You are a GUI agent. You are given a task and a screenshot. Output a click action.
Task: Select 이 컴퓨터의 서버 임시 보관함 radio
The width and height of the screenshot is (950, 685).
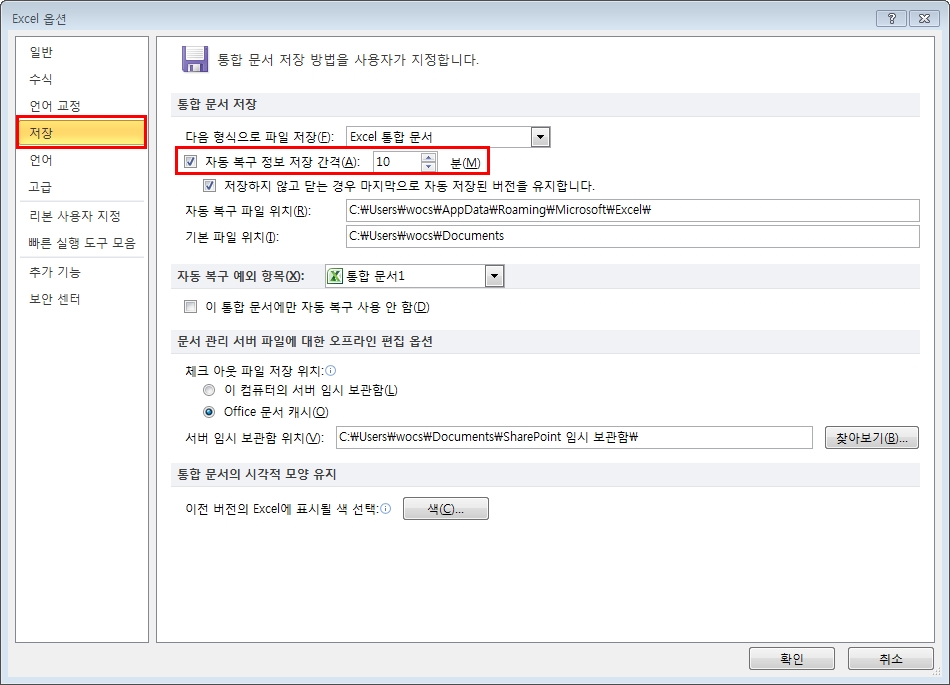(209, 390)
